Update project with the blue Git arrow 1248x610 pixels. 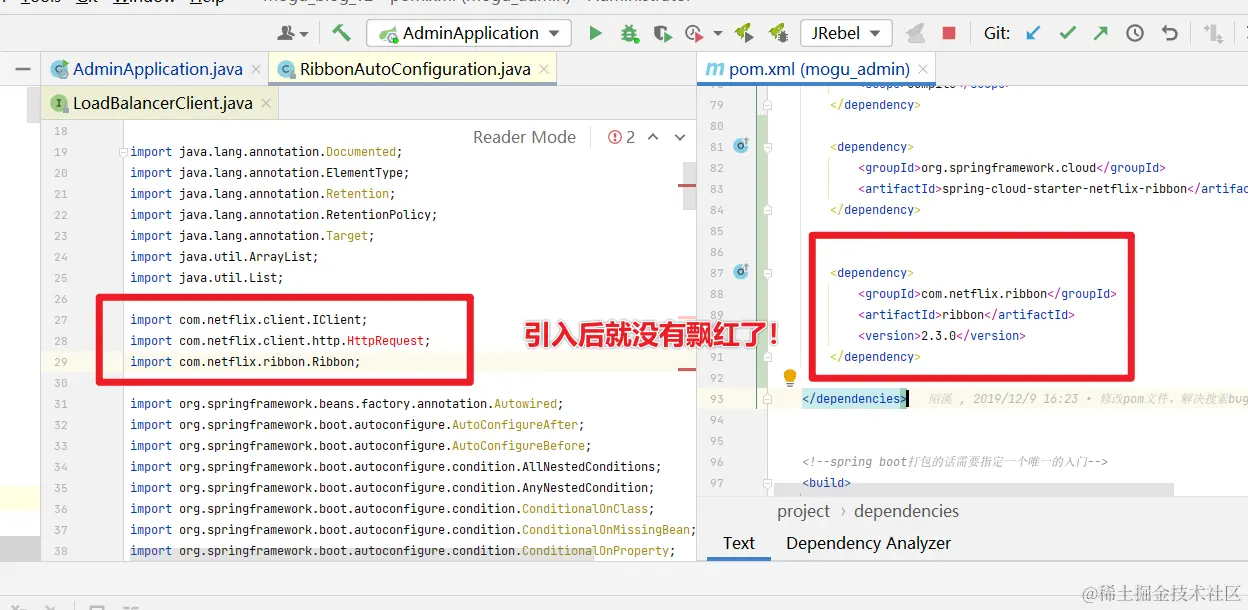point(1034,33)
